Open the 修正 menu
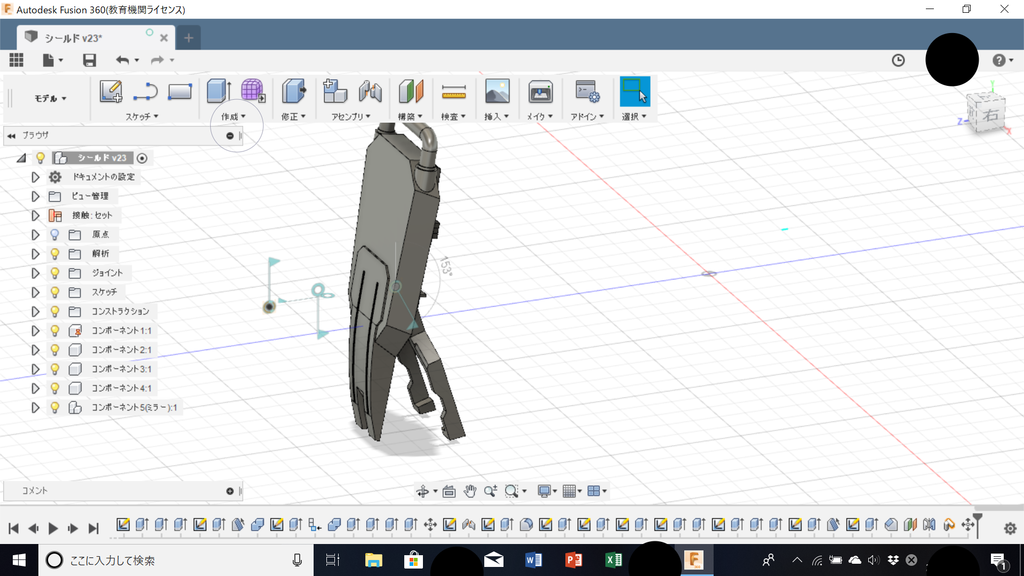Screen dimensions: 1024x576 [293, 116]
